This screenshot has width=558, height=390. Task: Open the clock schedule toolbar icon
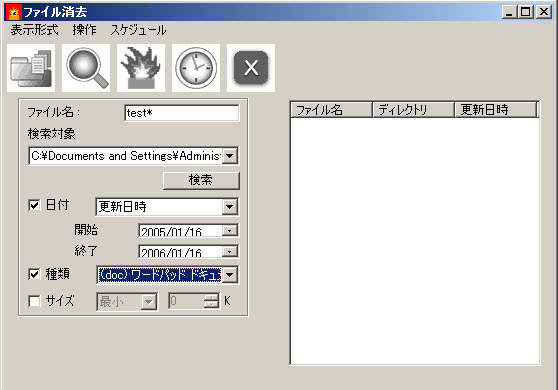pyautogui.click(x=196, y=68)
